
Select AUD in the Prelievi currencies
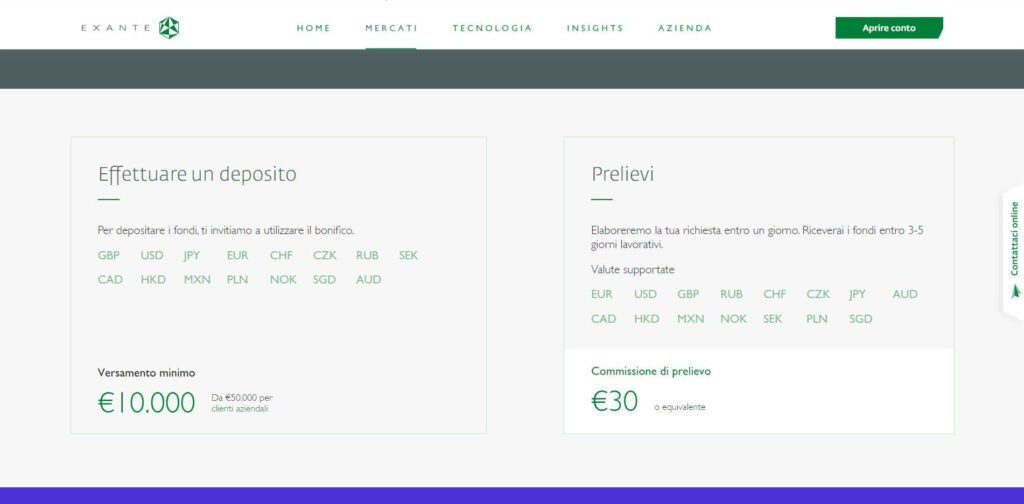[904, 294]
